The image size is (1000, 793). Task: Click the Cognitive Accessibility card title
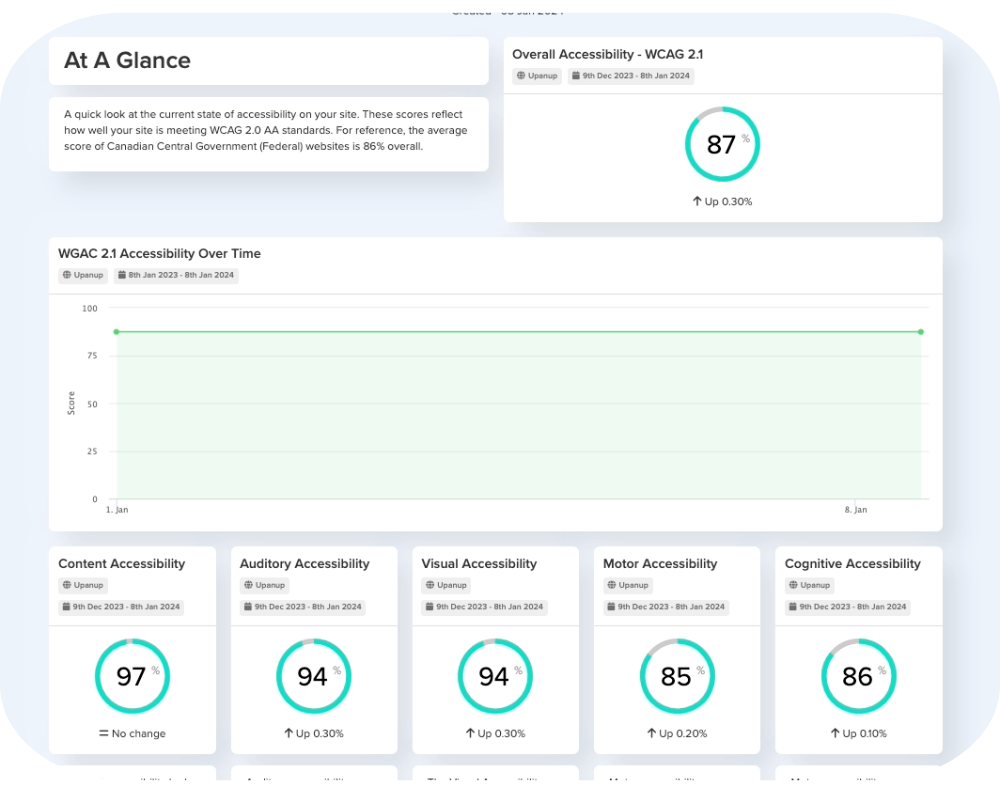click(x=853, y=563)
